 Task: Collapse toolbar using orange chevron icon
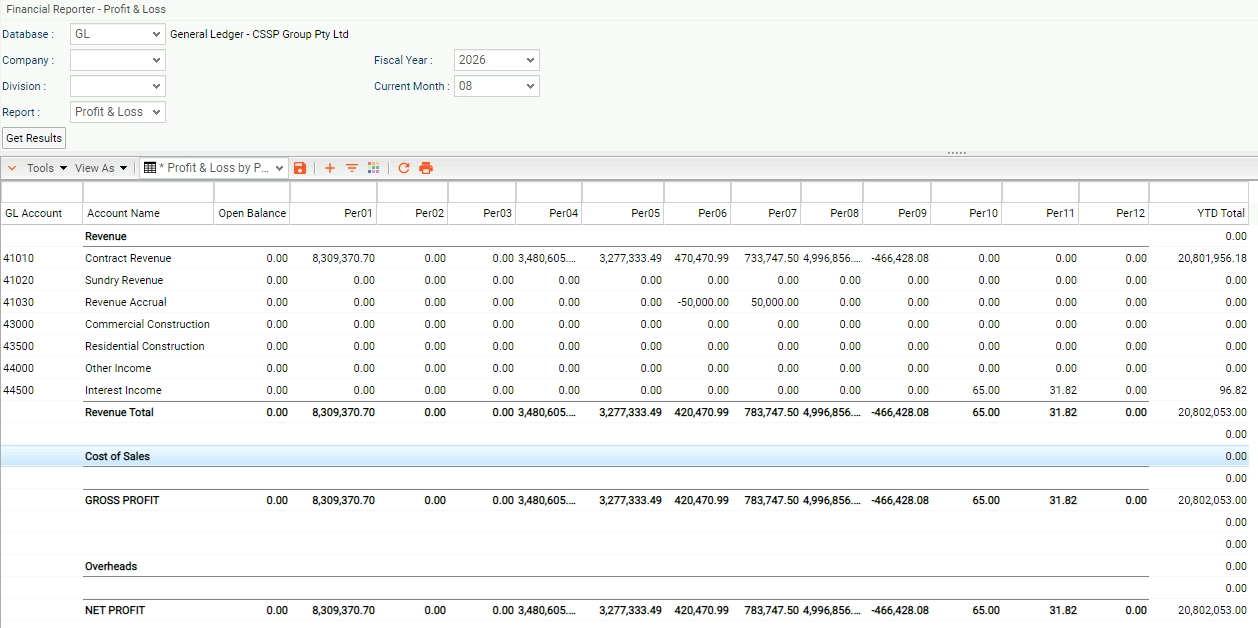tap(12, 168)
